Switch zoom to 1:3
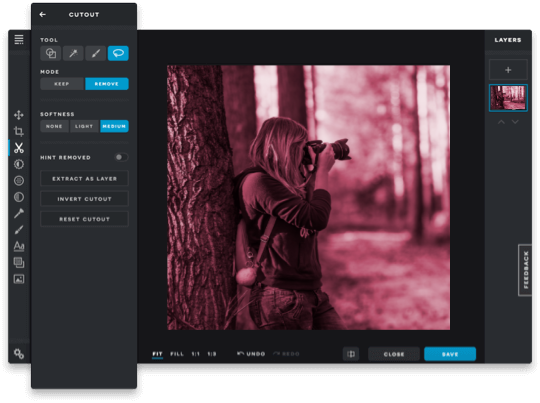Image resolution: width=540 pixels, height=403 pixels. [212, 354]
